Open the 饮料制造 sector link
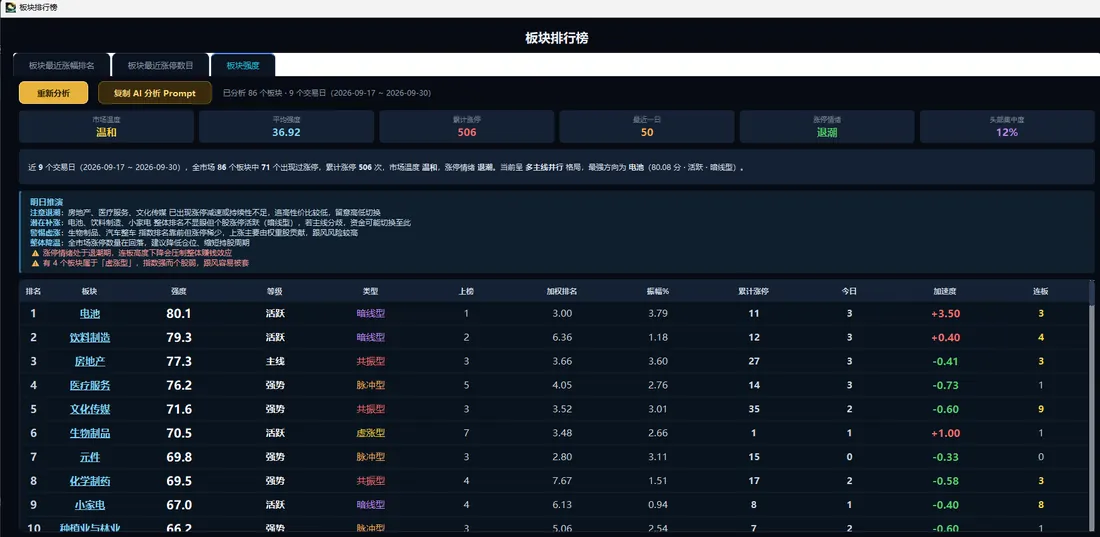 point(90,338)
